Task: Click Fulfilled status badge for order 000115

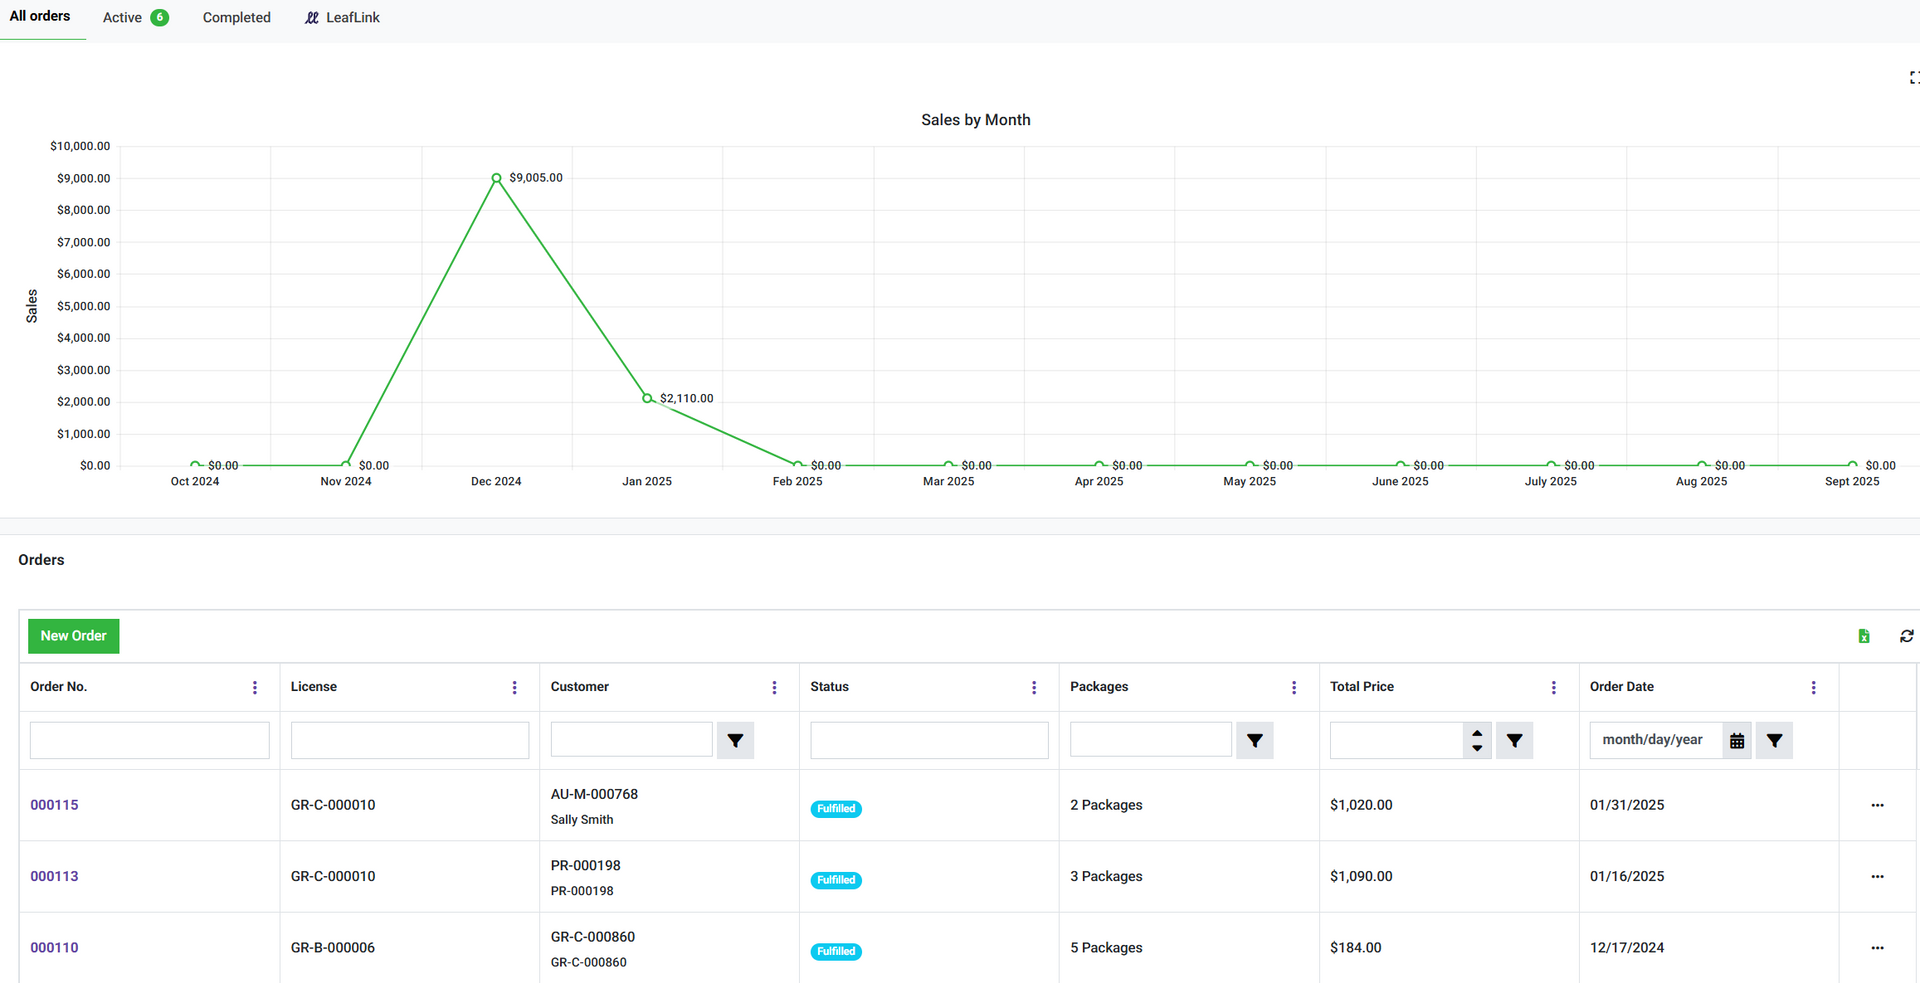Action: coord(836,809)
